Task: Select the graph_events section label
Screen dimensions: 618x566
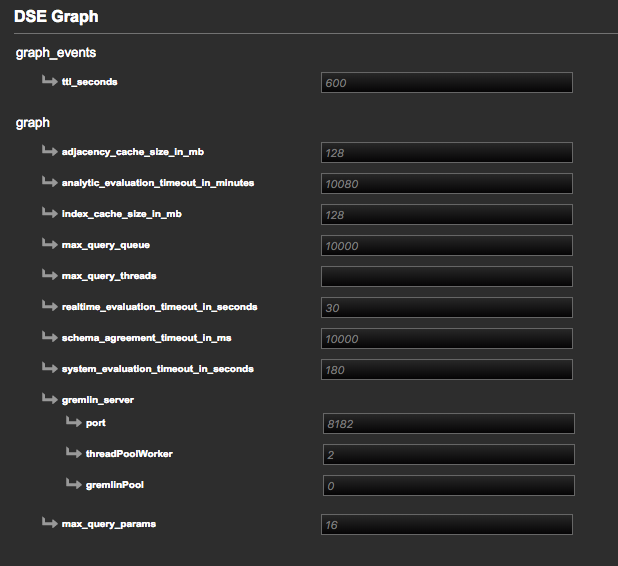Action: click(x=56, y=53)
